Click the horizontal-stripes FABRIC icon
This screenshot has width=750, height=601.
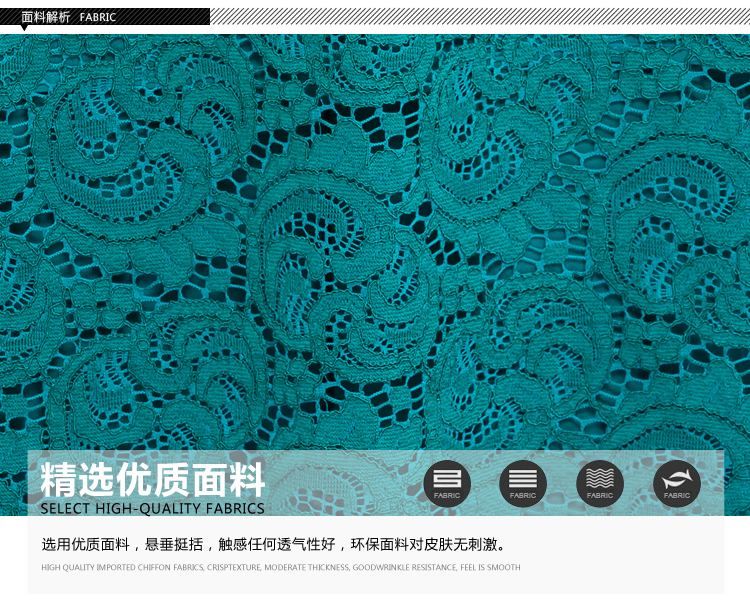tap(523, 483)
